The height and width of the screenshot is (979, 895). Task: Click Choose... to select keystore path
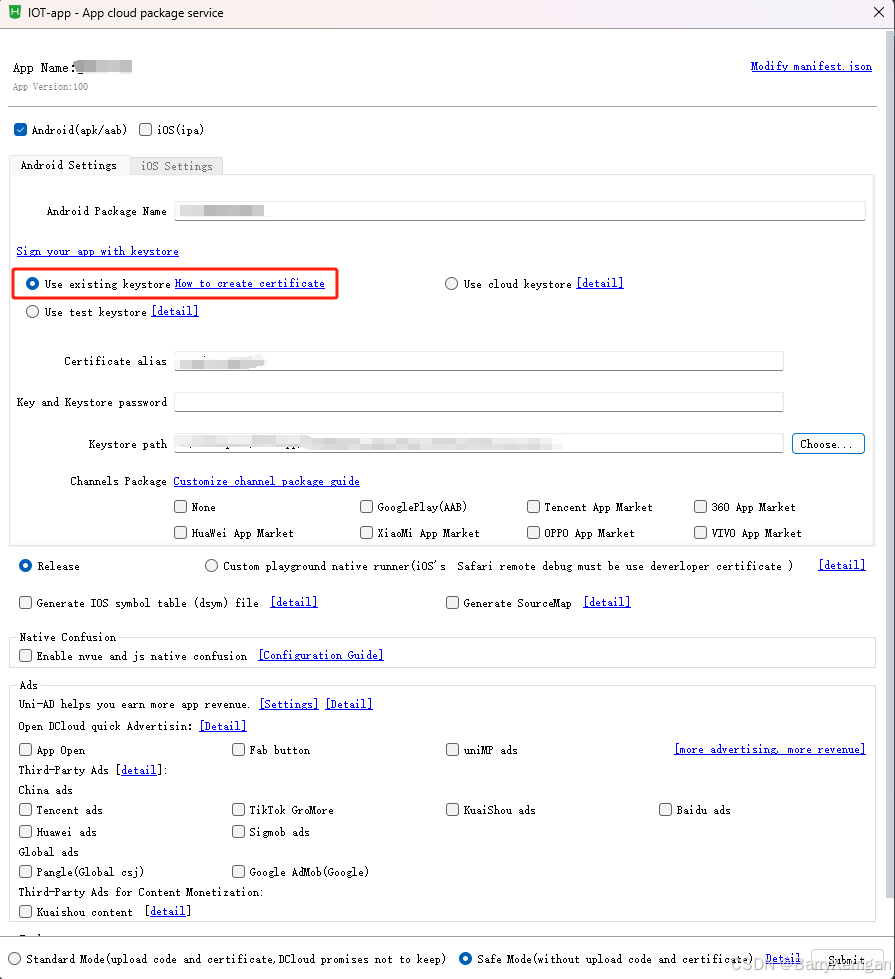coord(828,443)
